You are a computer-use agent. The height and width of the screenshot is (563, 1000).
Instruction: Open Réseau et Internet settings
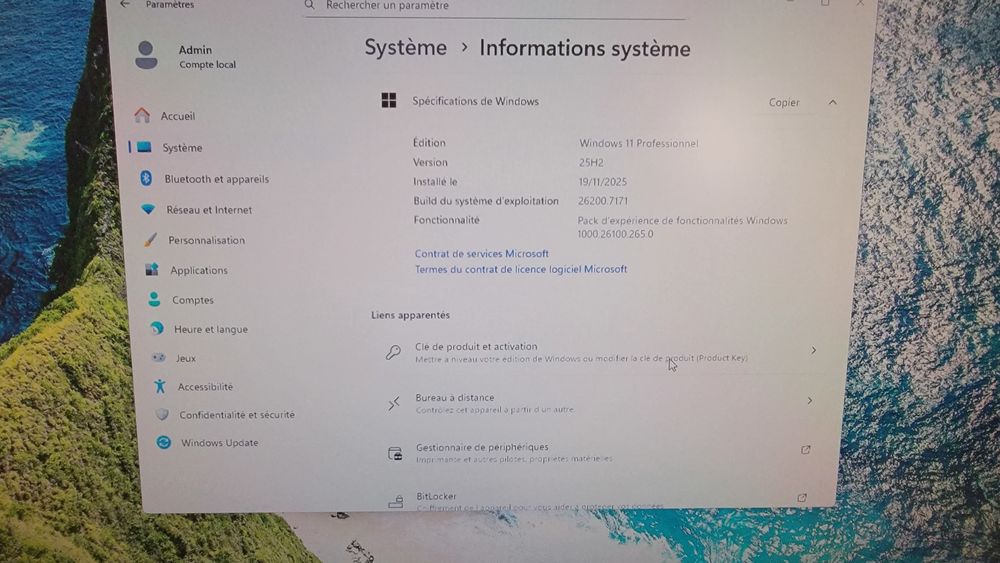click(209, 210)
